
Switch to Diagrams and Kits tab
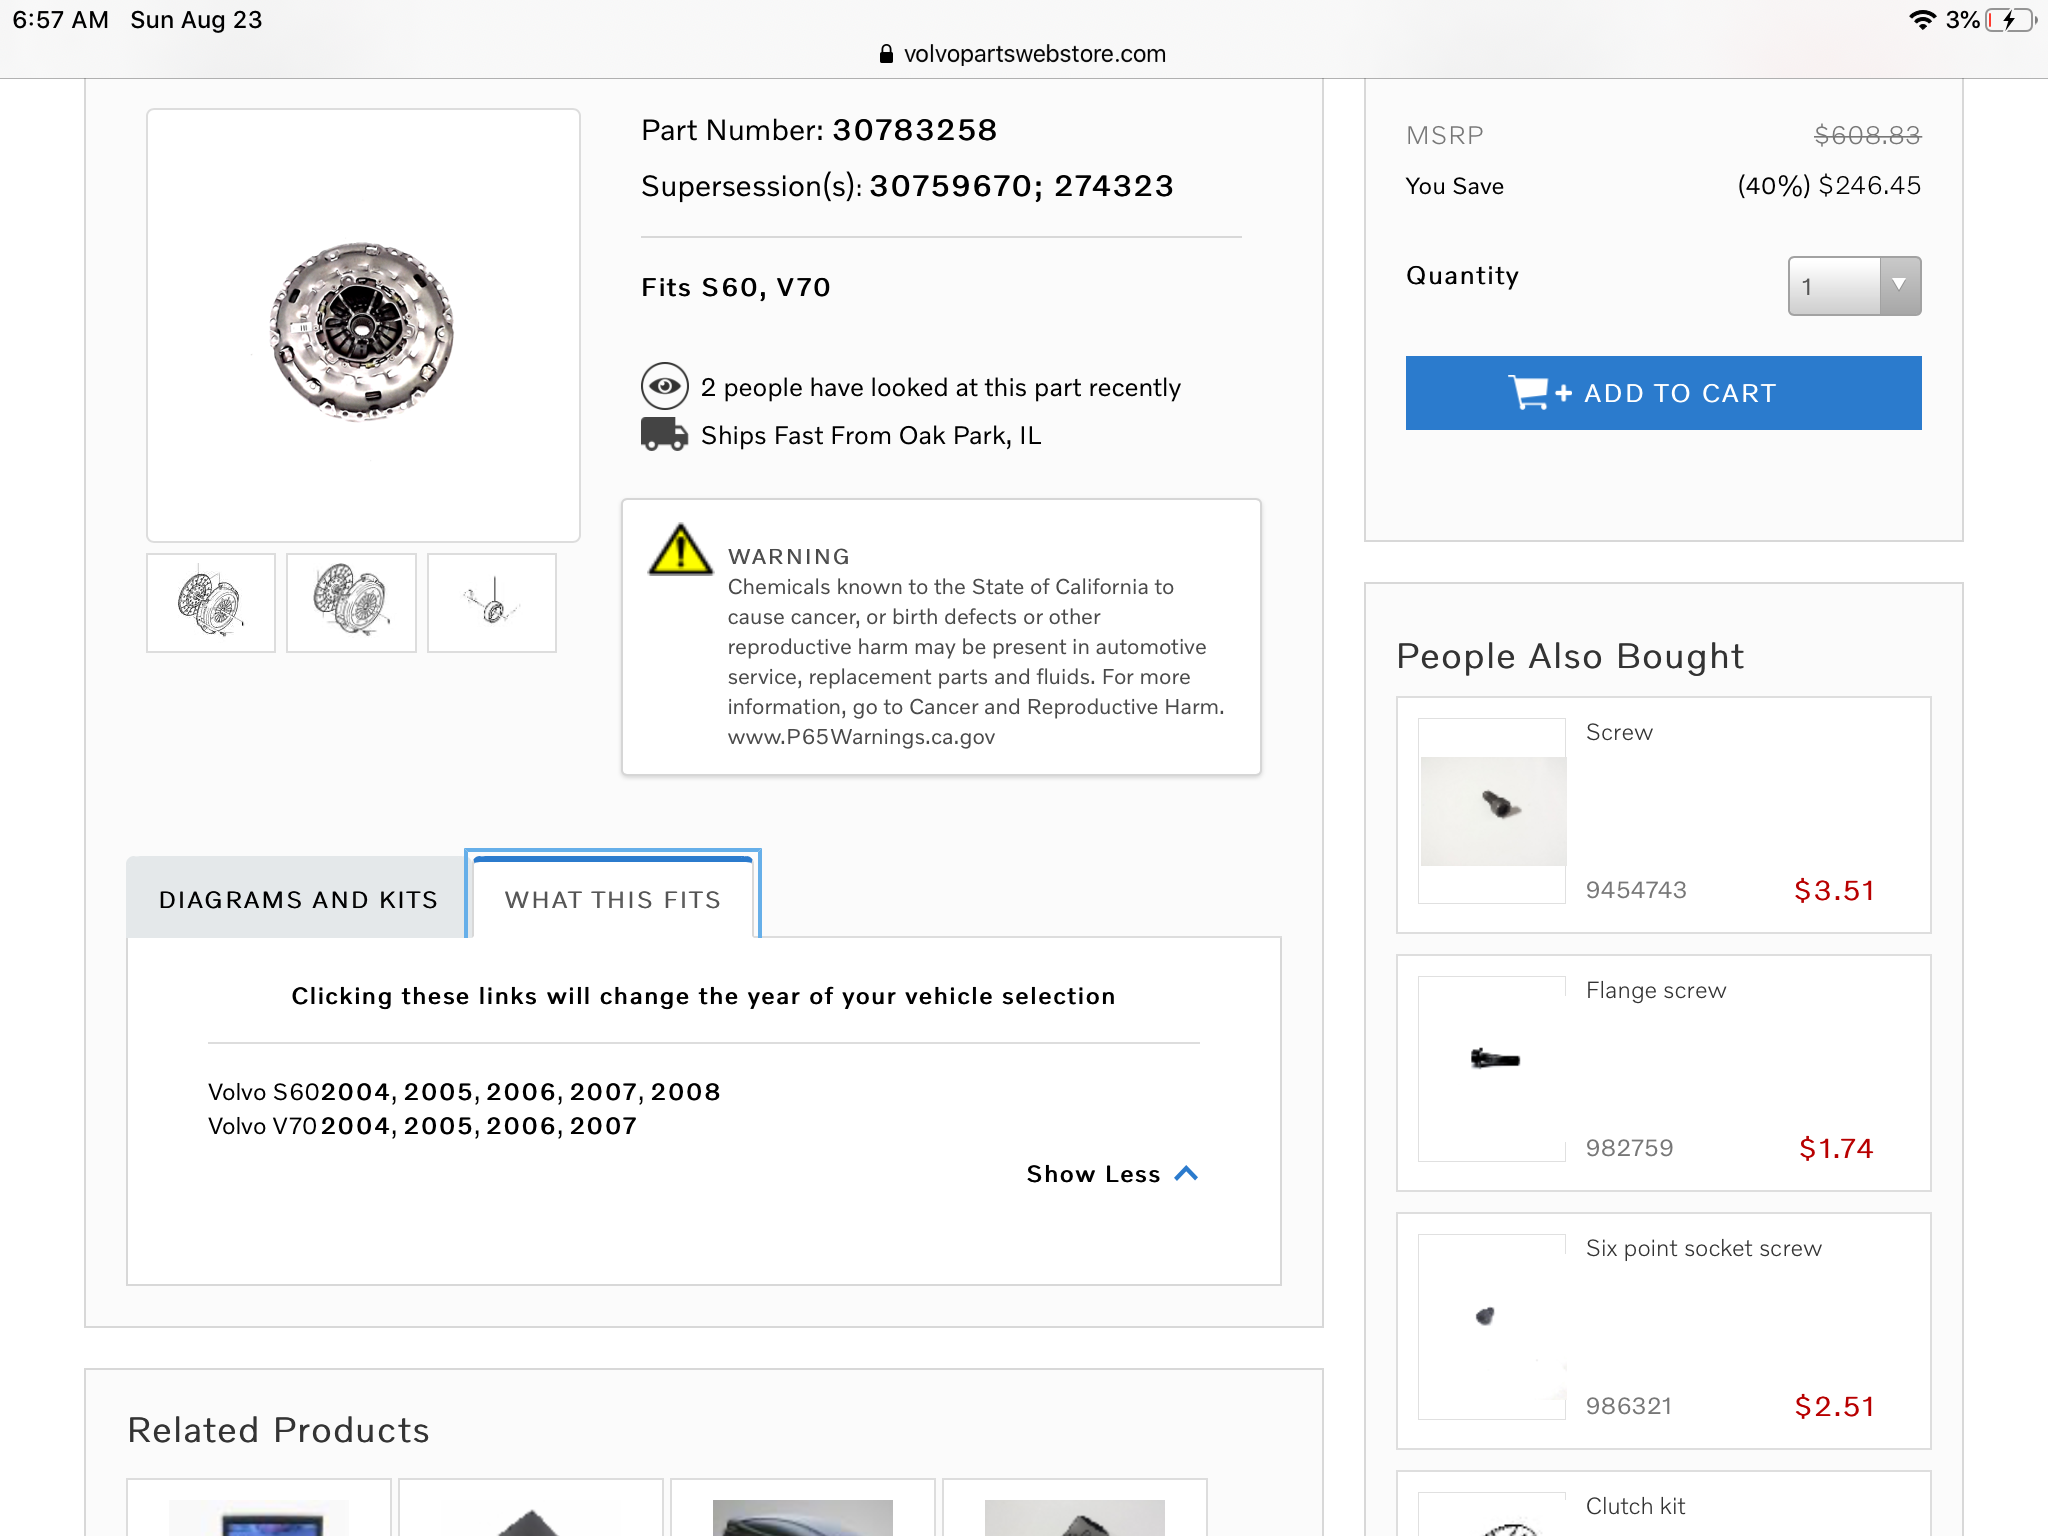click(x=298, y=899)
